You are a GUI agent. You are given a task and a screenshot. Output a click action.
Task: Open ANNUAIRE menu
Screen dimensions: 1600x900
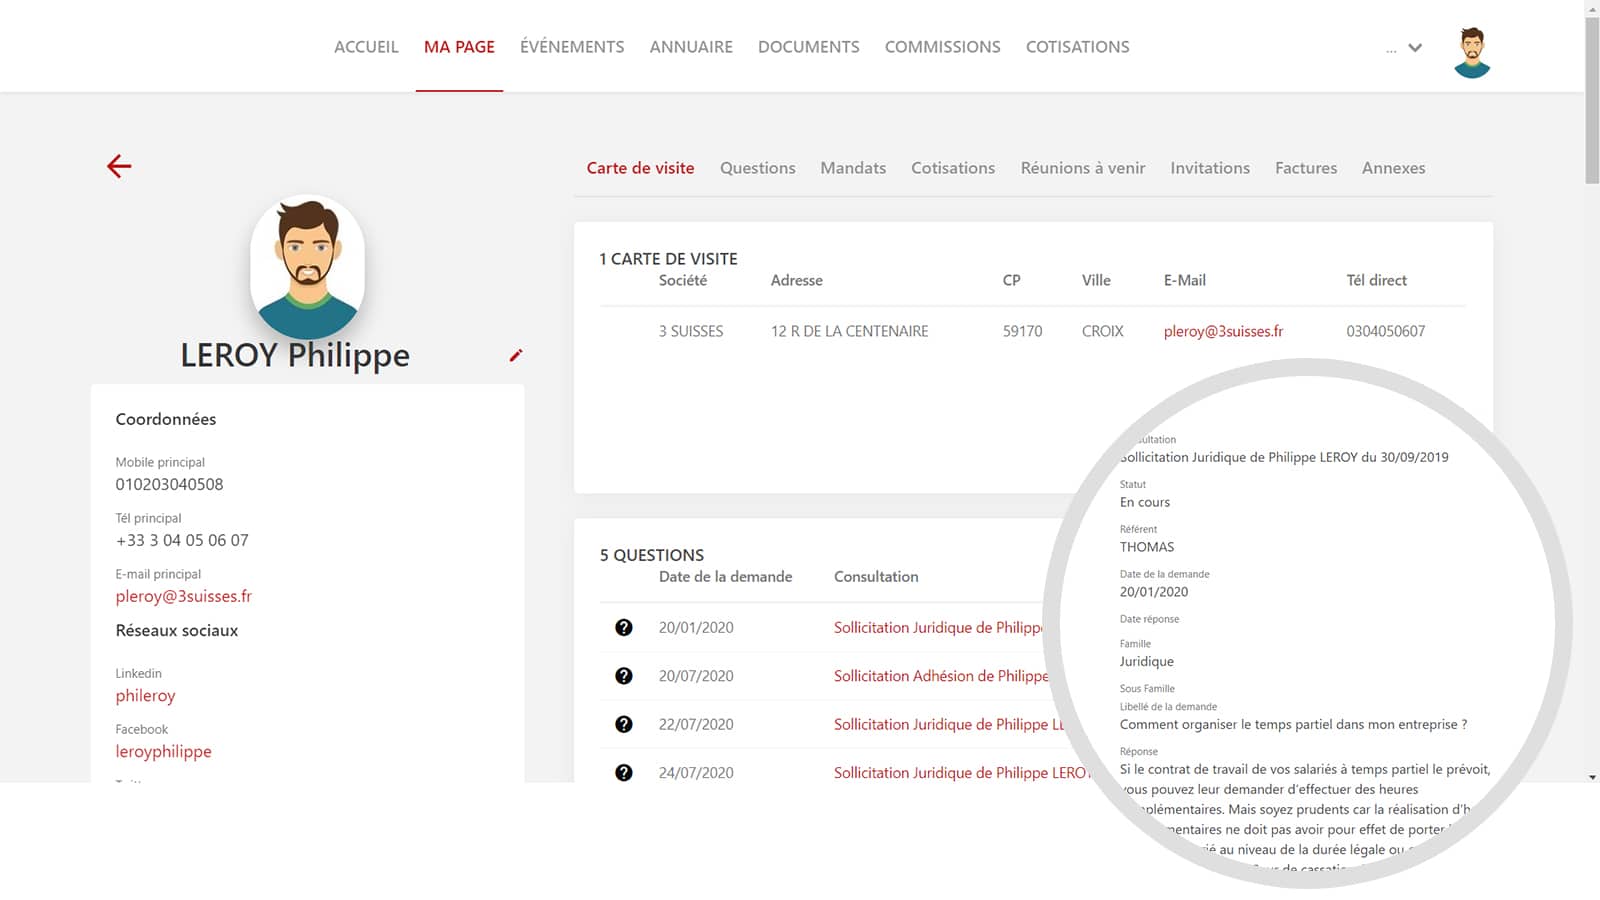click(x=691, y=47)
